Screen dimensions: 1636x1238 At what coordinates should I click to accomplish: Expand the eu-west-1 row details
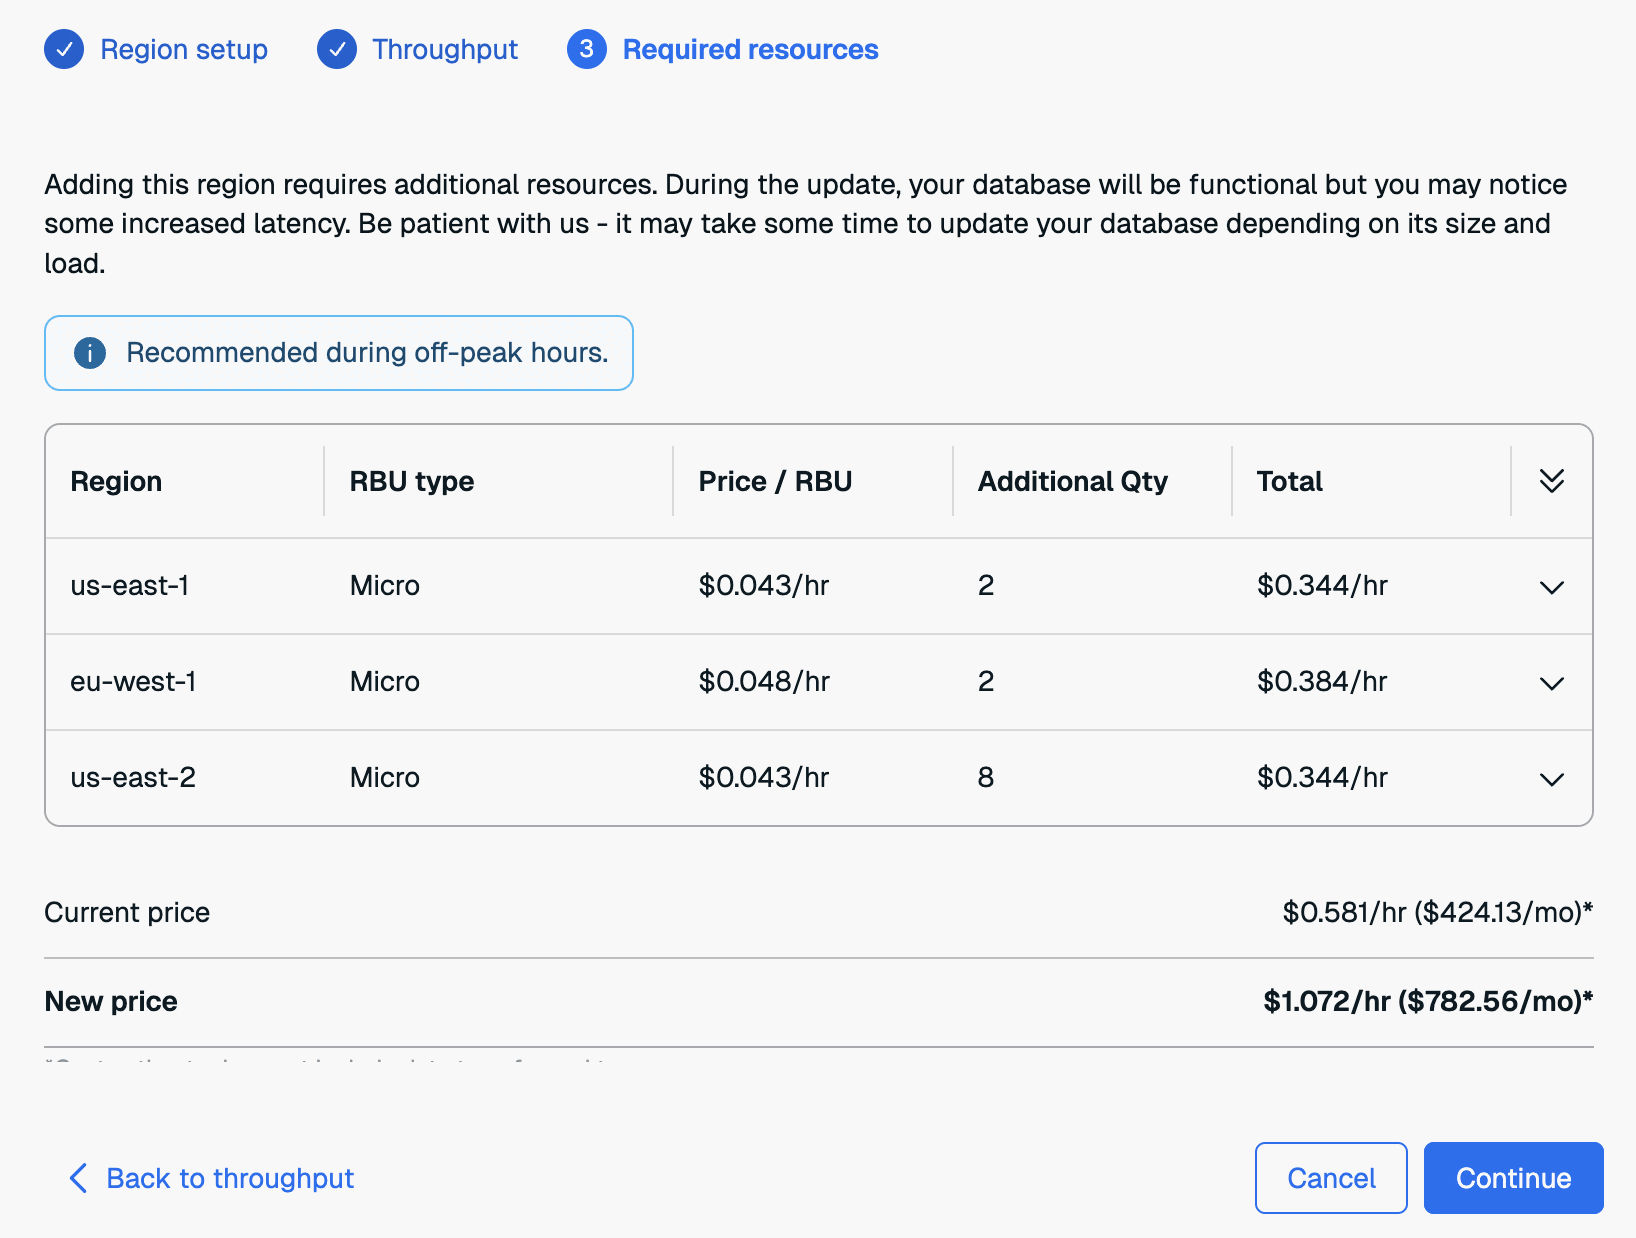click(x=1551, y=683)
